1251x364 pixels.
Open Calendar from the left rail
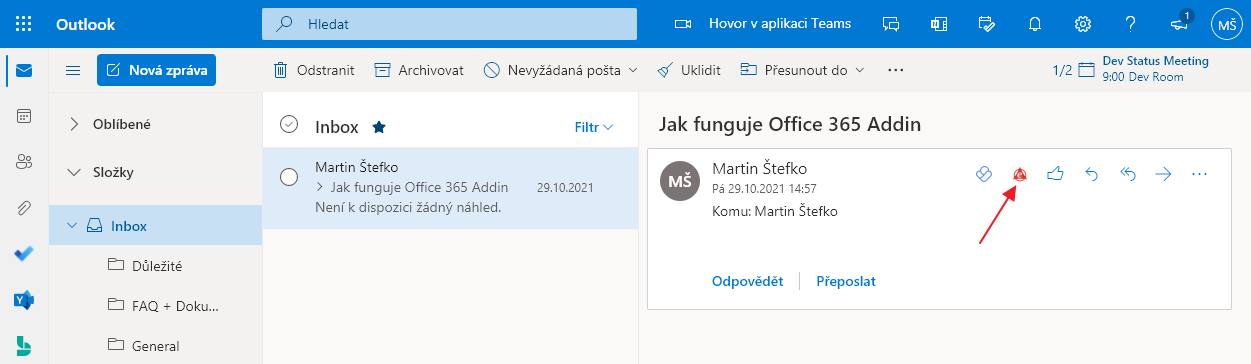tap(24, 116)
